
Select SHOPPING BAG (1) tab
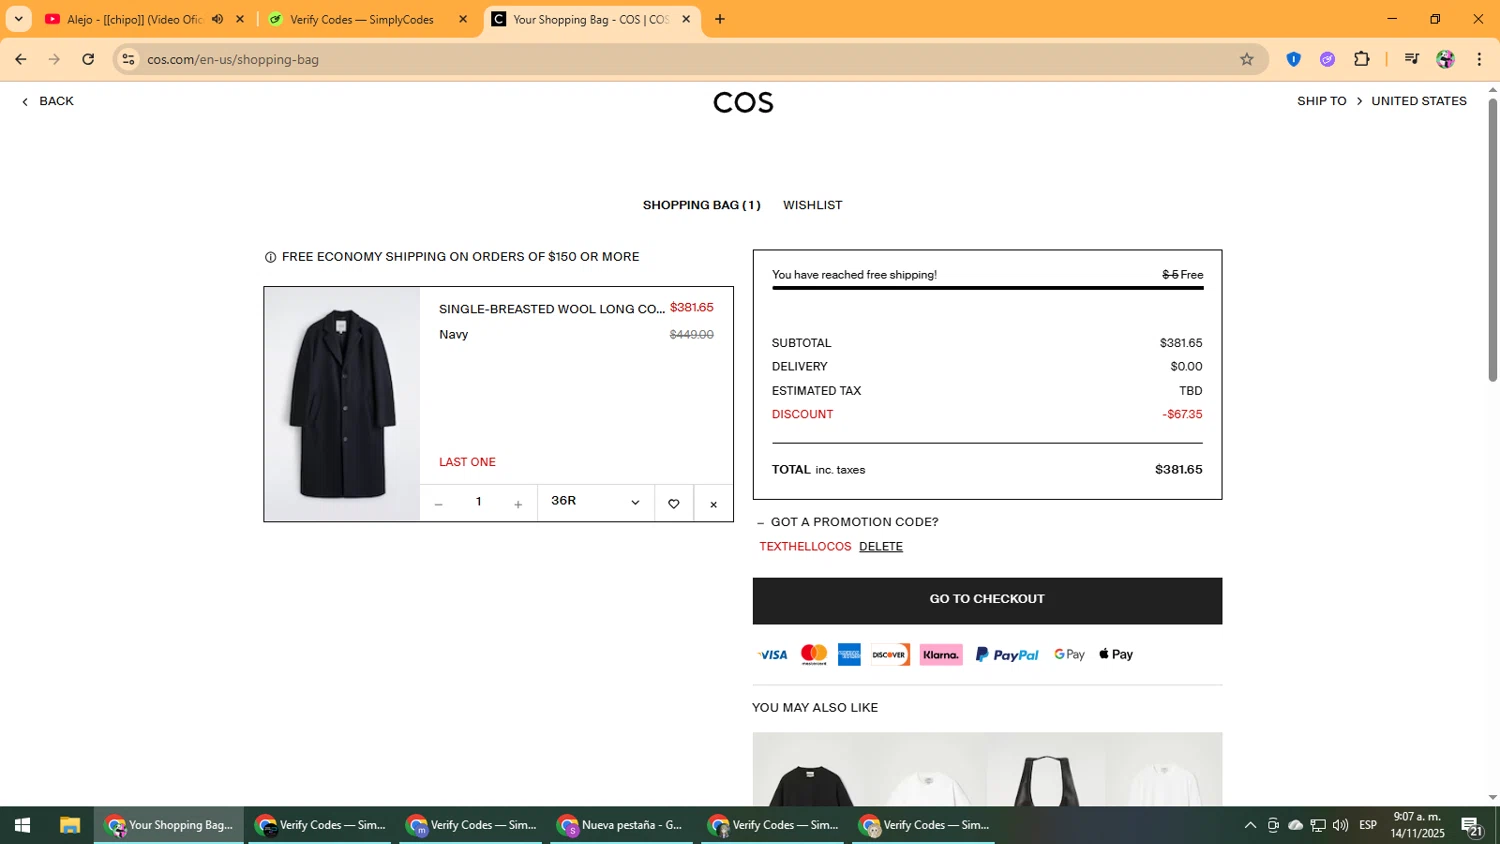(x=701, y=205)
